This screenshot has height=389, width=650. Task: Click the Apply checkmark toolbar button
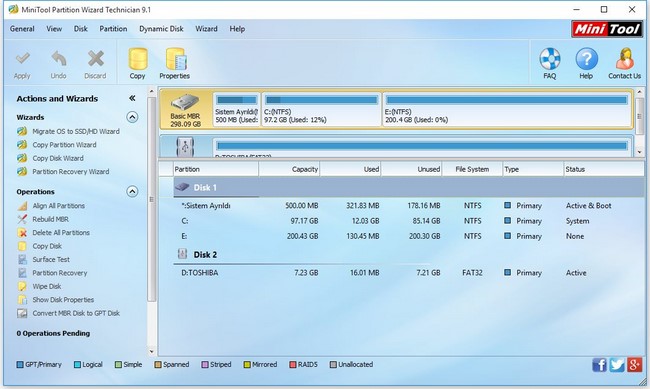pyautogui.click(x=22, y=64)
